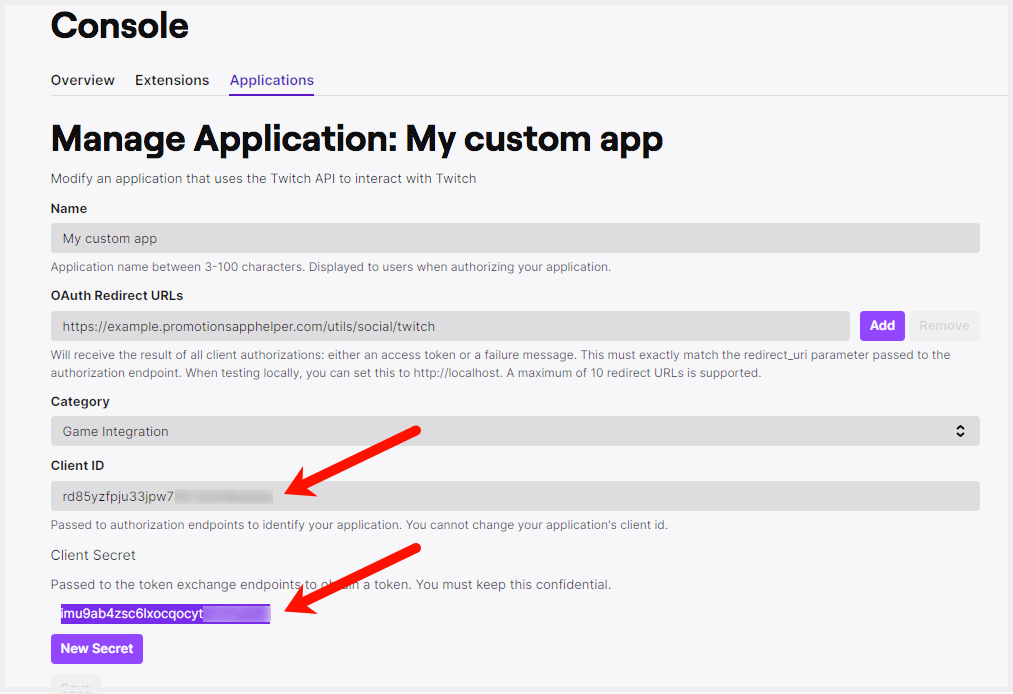Open the Category dropdown

pyautogui.click(x=515, y=431)
